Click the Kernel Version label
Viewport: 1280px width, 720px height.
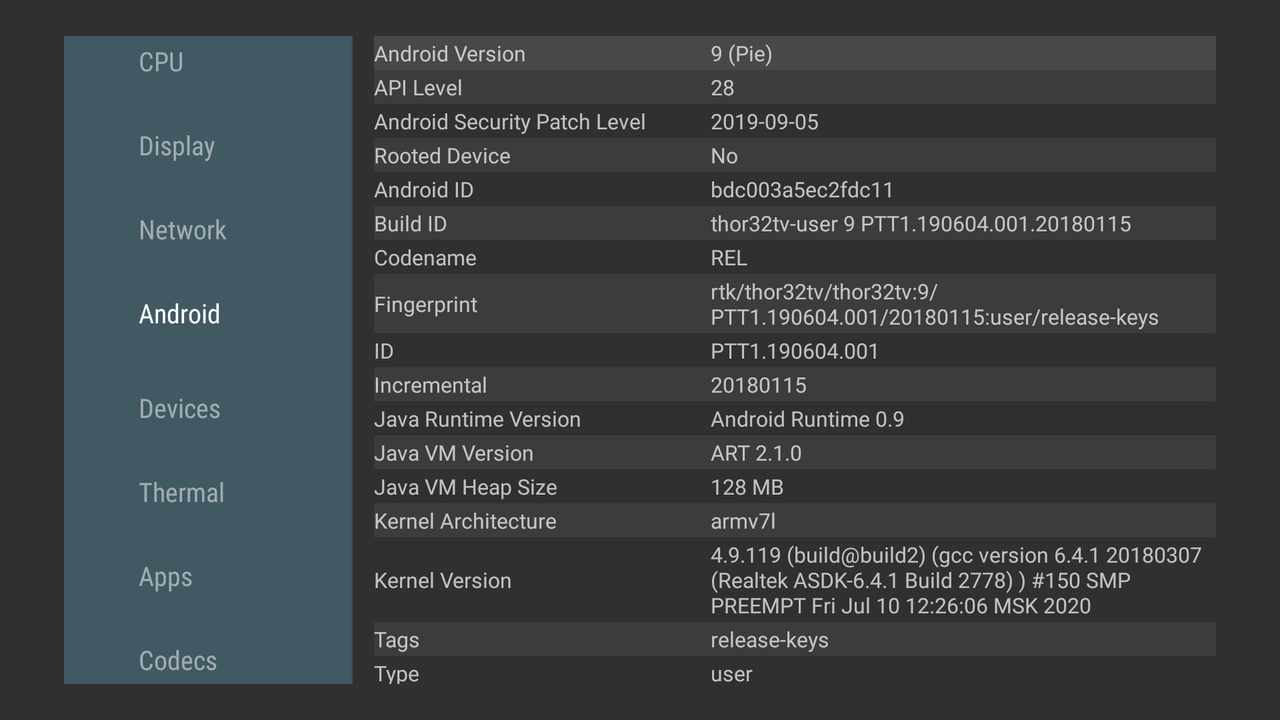tap(442, 580)
